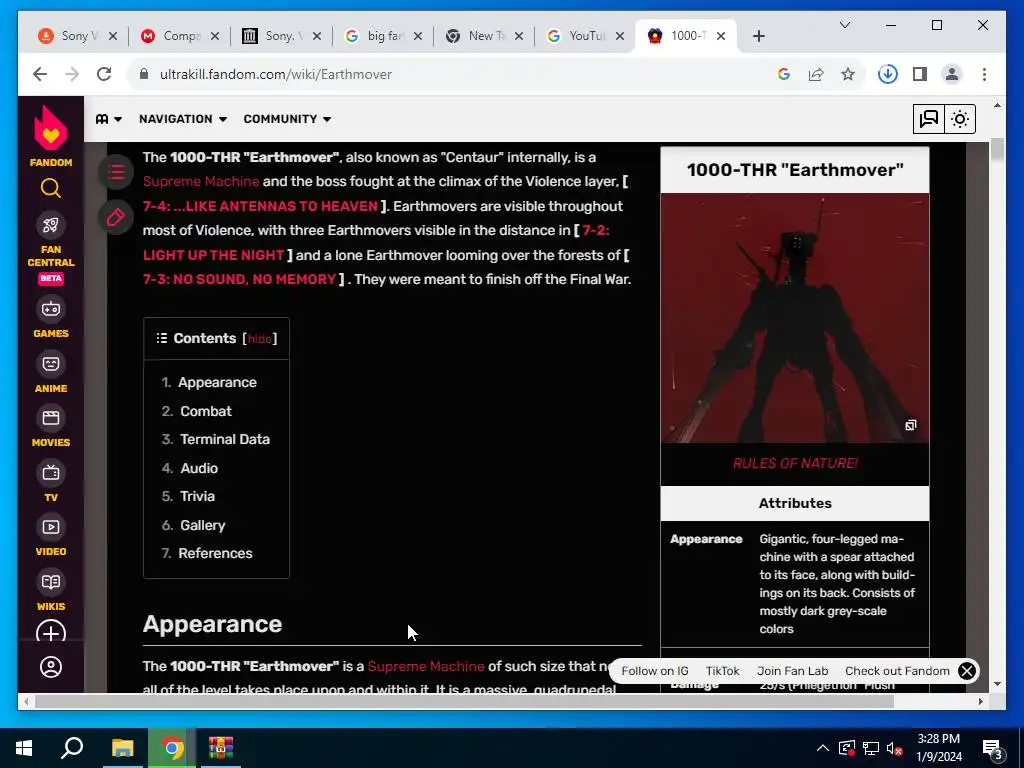The height and width of the screenshot is (768, 1024).
Task: Jump to Combat in Contents
Action: (206, 411)
